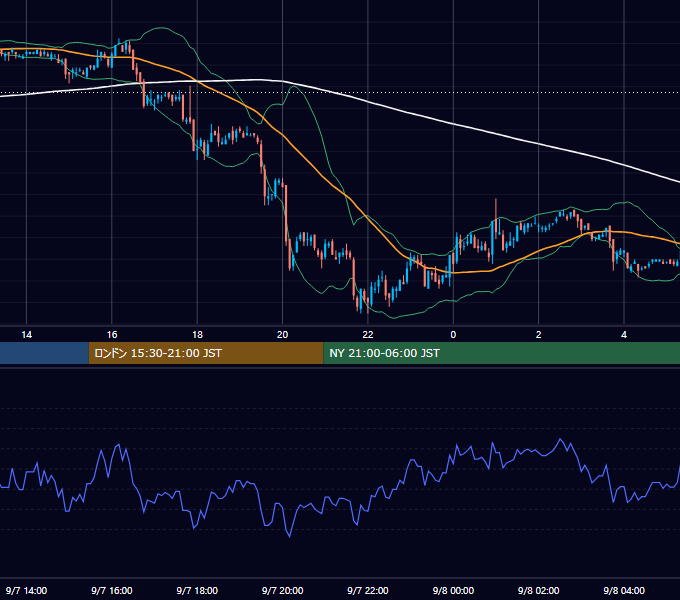This screenshot has width=680, height=600.
Task: Click the 9/7 16:00 date label
Action: click(x=112, y=590)
